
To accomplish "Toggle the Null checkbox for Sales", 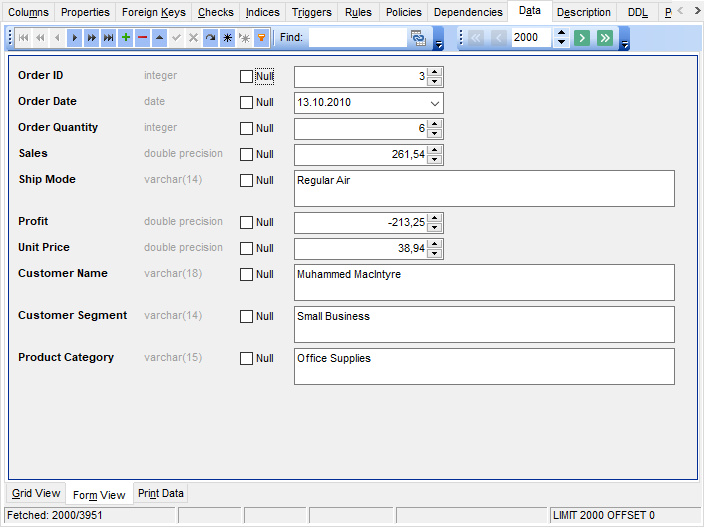I will pos(246,155).
